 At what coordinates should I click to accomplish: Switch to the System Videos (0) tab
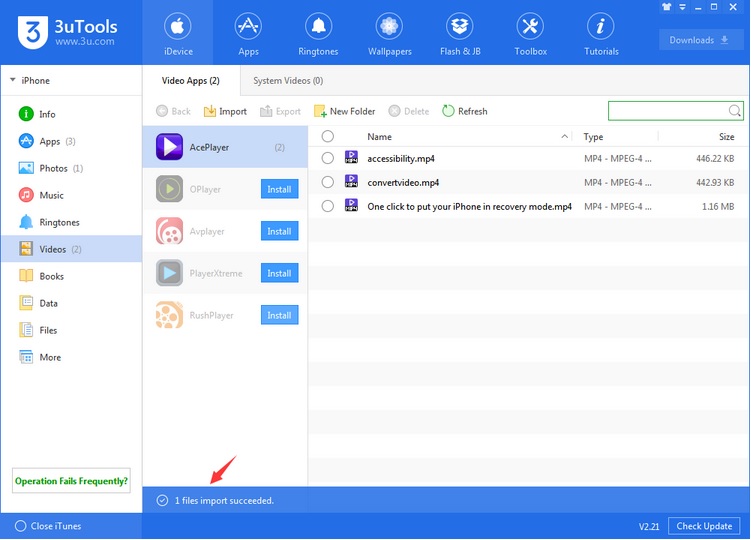click(x=288, y=80)
